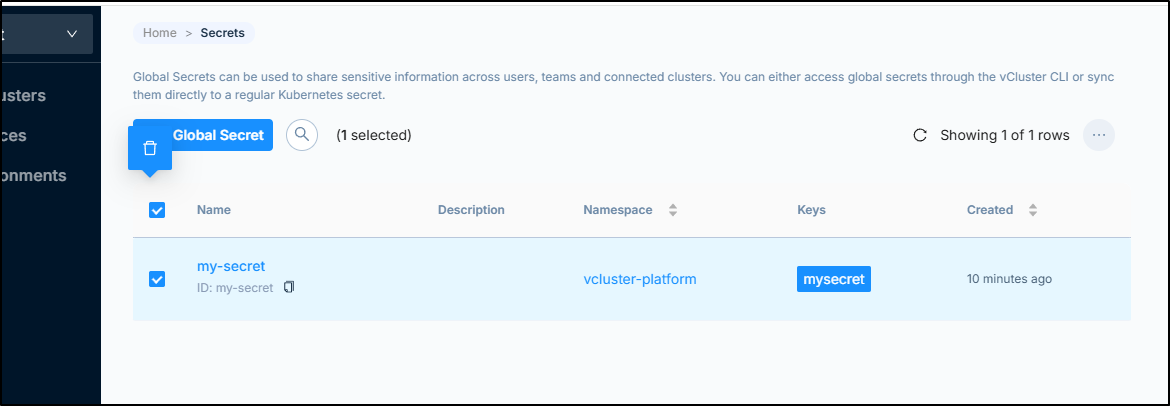Open the my-secret name link
Image resolution: width=1170 pixels, height=406 pixels.
coord(231,266)
